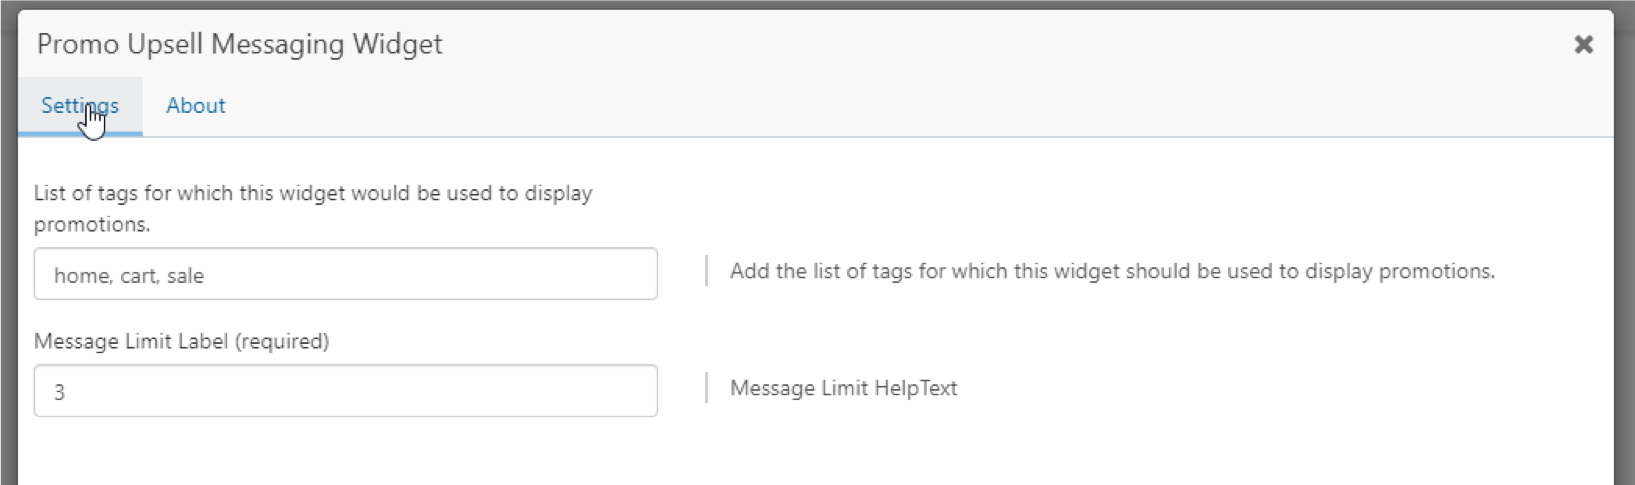
Task: Click the "List of tags" field label
Action: tap(312, 193)
